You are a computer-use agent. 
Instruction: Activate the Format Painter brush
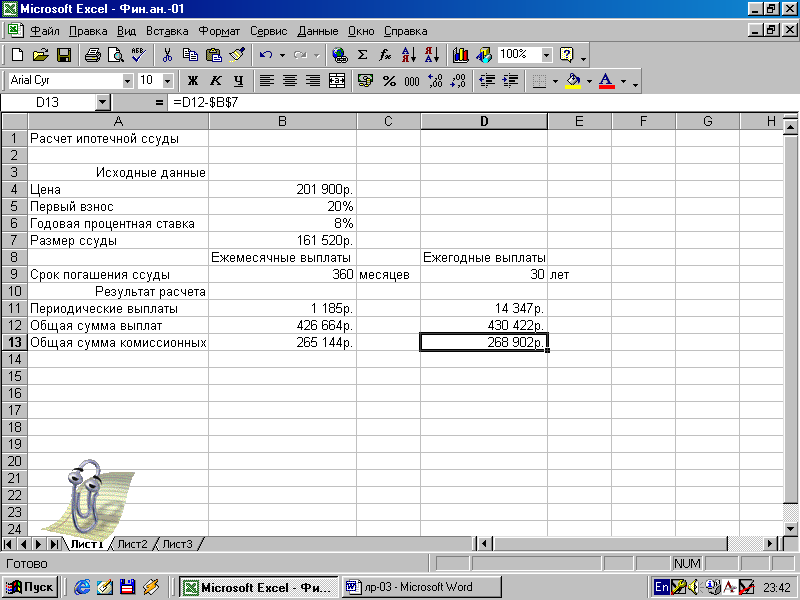[x=237, y=55]
